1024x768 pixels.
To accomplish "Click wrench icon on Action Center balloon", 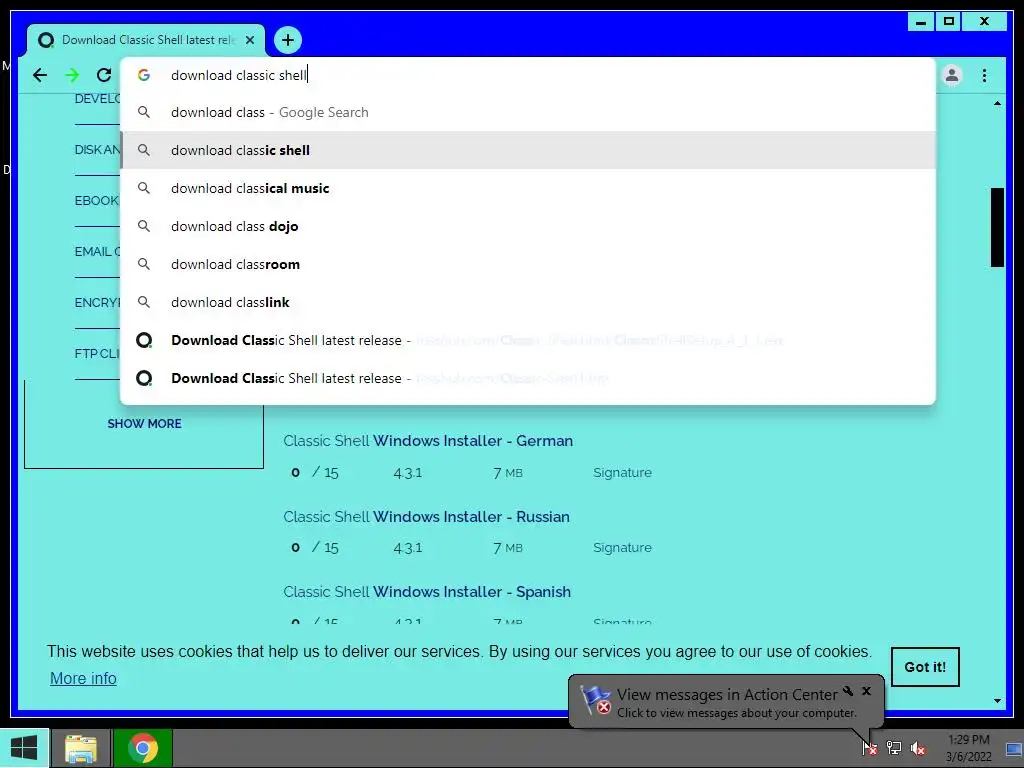I will click(x=848, y=691).
